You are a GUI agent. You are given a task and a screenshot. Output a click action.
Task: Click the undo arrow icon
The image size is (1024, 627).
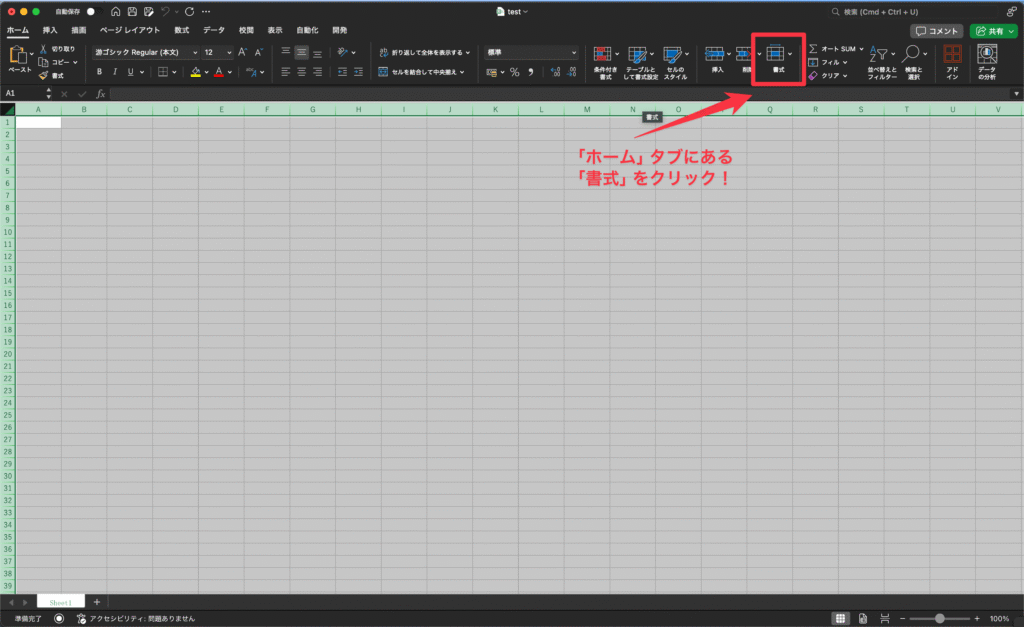click(166, 12)
